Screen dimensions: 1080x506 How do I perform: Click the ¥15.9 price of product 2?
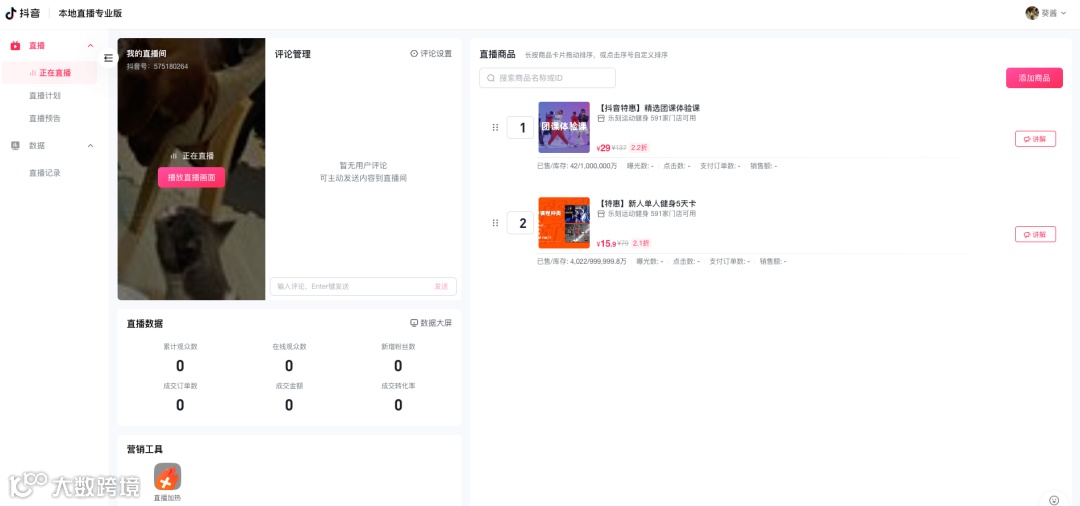pos(606,243)
